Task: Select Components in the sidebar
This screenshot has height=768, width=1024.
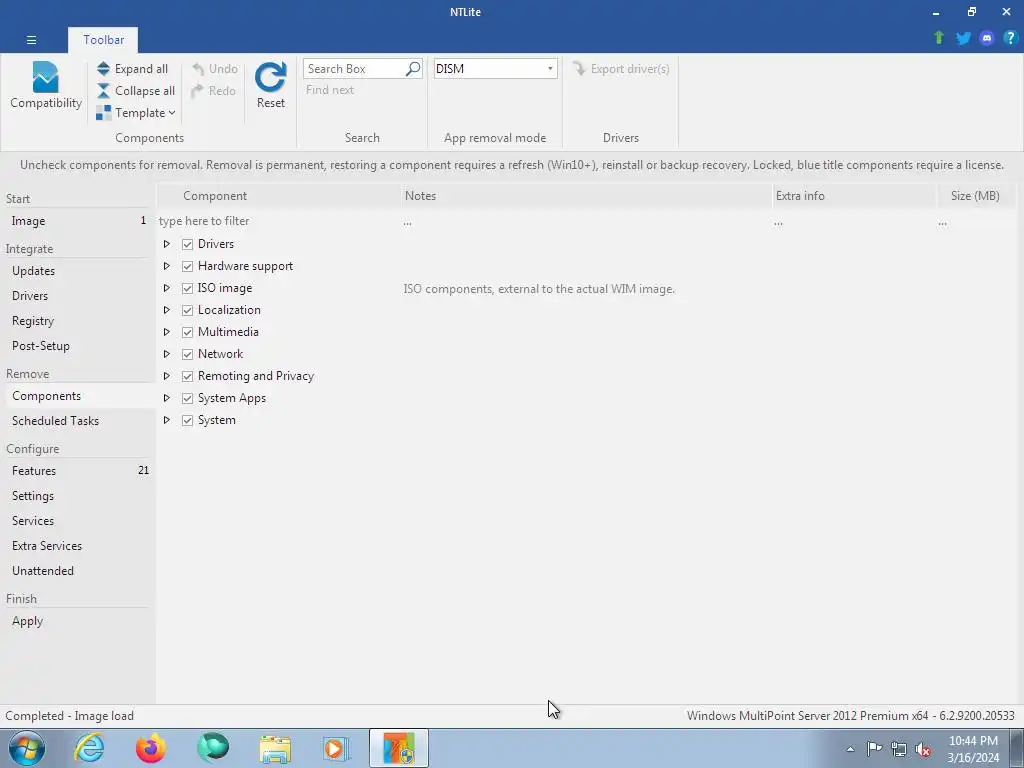Action: [77, 396]
